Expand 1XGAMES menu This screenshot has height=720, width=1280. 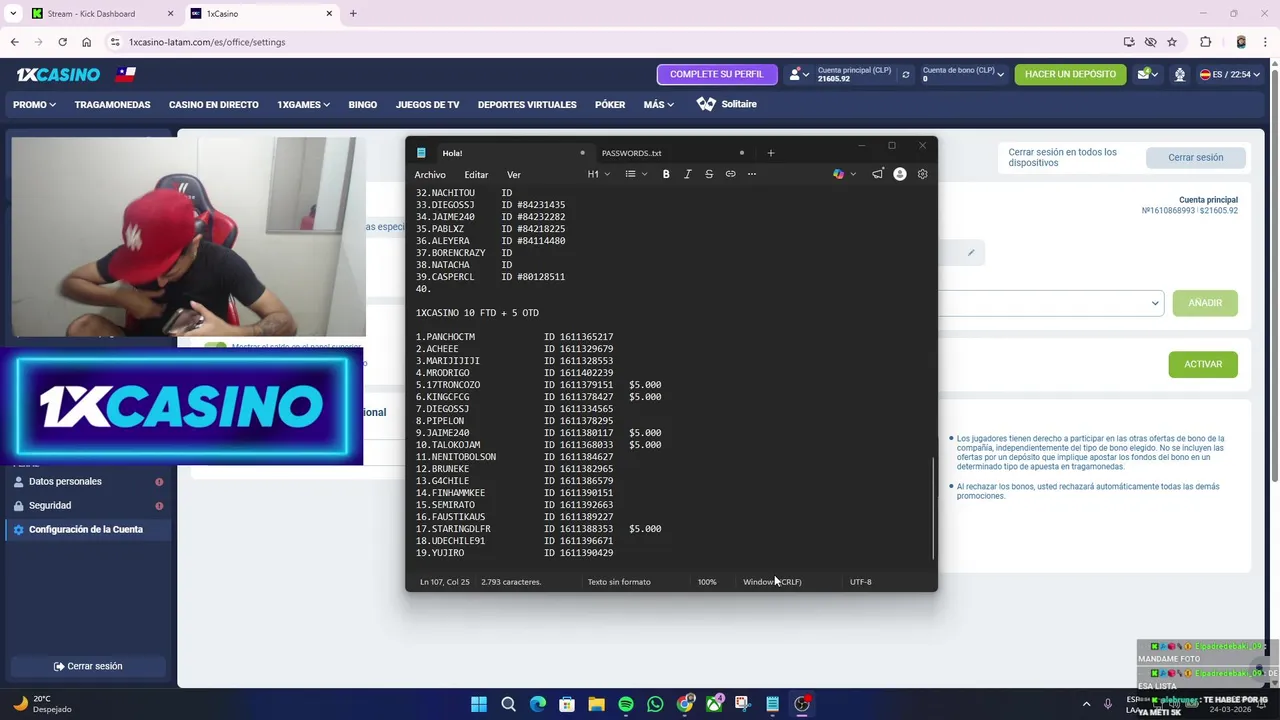303,104
